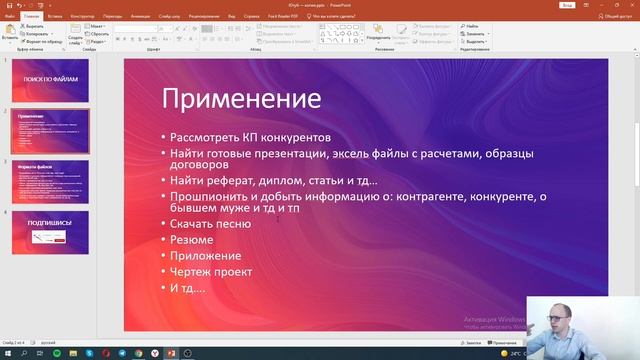This screenshot has width=640, height=360.
Task: Copy selection with Копировать
Action: pos(35,34)
